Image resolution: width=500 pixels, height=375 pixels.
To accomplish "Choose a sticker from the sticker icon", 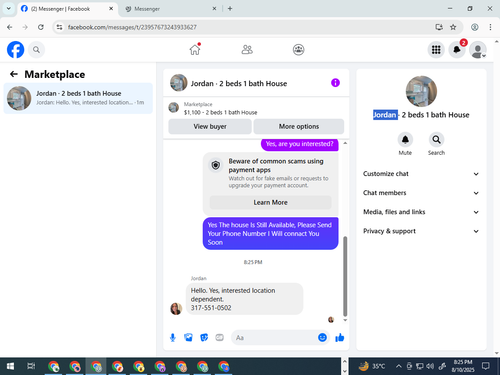I will 204,338.
